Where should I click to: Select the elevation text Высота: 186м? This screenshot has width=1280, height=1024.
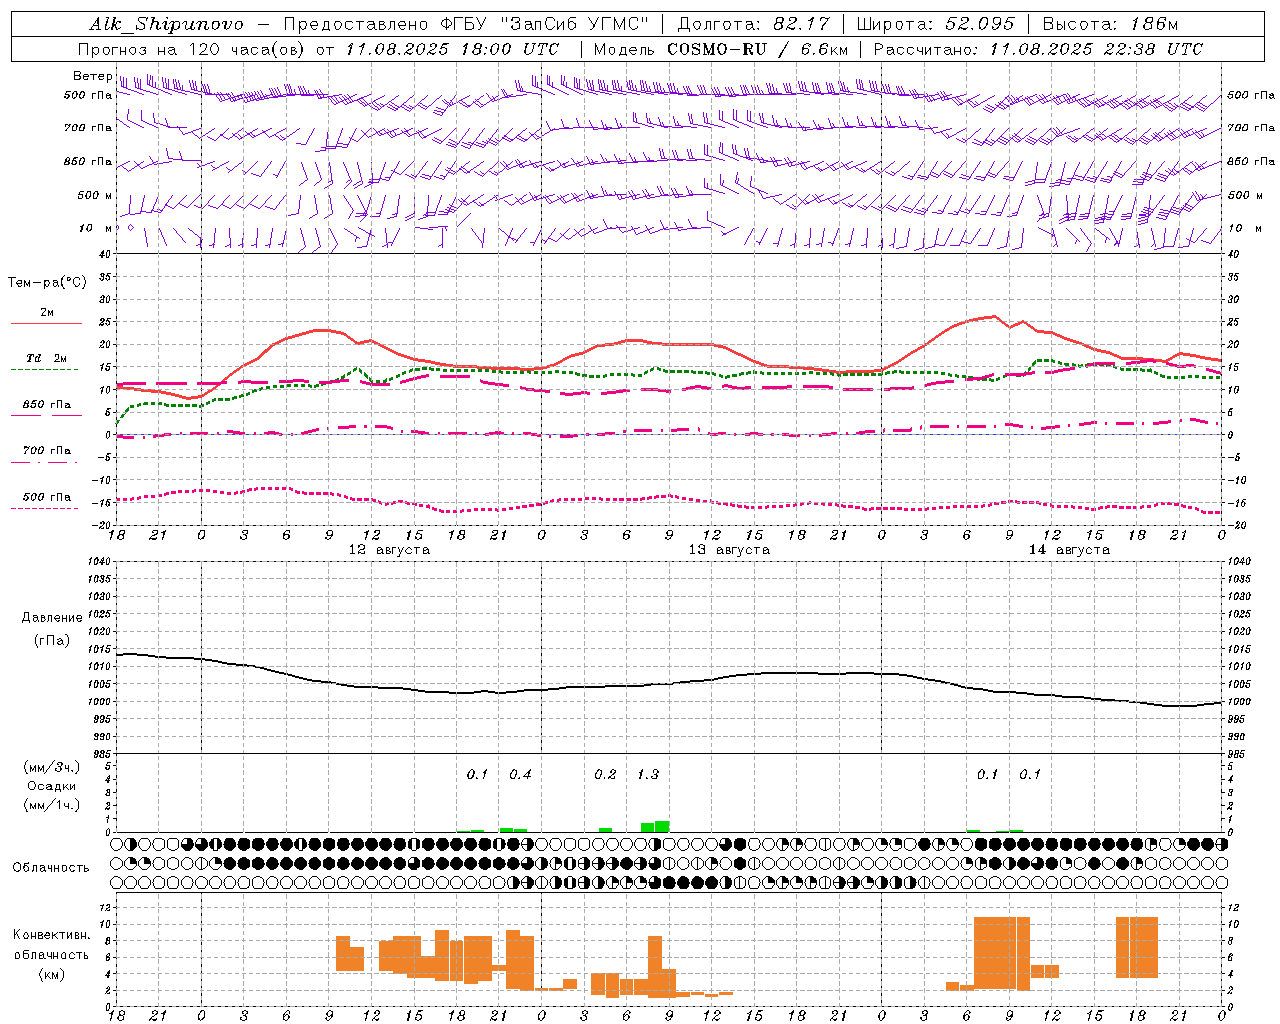click(x=1111, y=24)
